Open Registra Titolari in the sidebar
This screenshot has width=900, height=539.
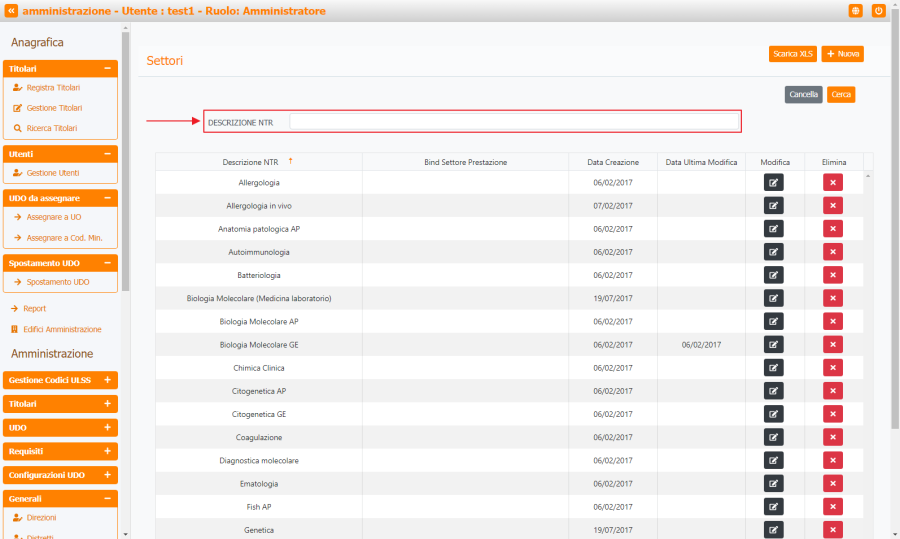coord(53,88)
